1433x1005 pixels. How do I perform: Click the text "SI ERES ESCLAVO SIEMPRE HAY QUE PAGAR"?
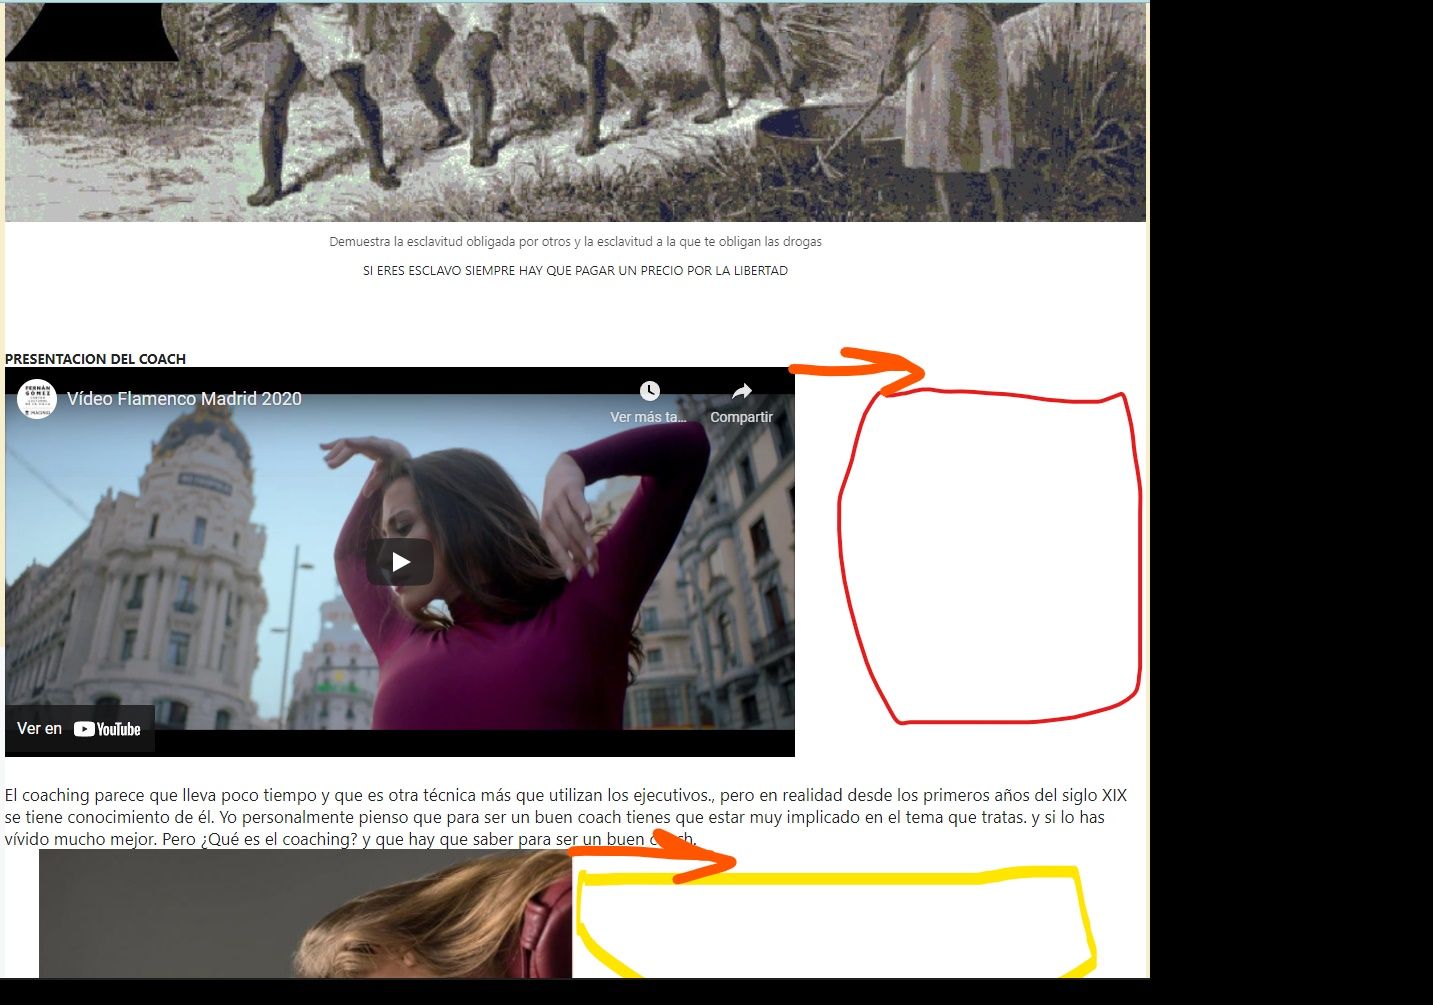click(x=487, y=271)
